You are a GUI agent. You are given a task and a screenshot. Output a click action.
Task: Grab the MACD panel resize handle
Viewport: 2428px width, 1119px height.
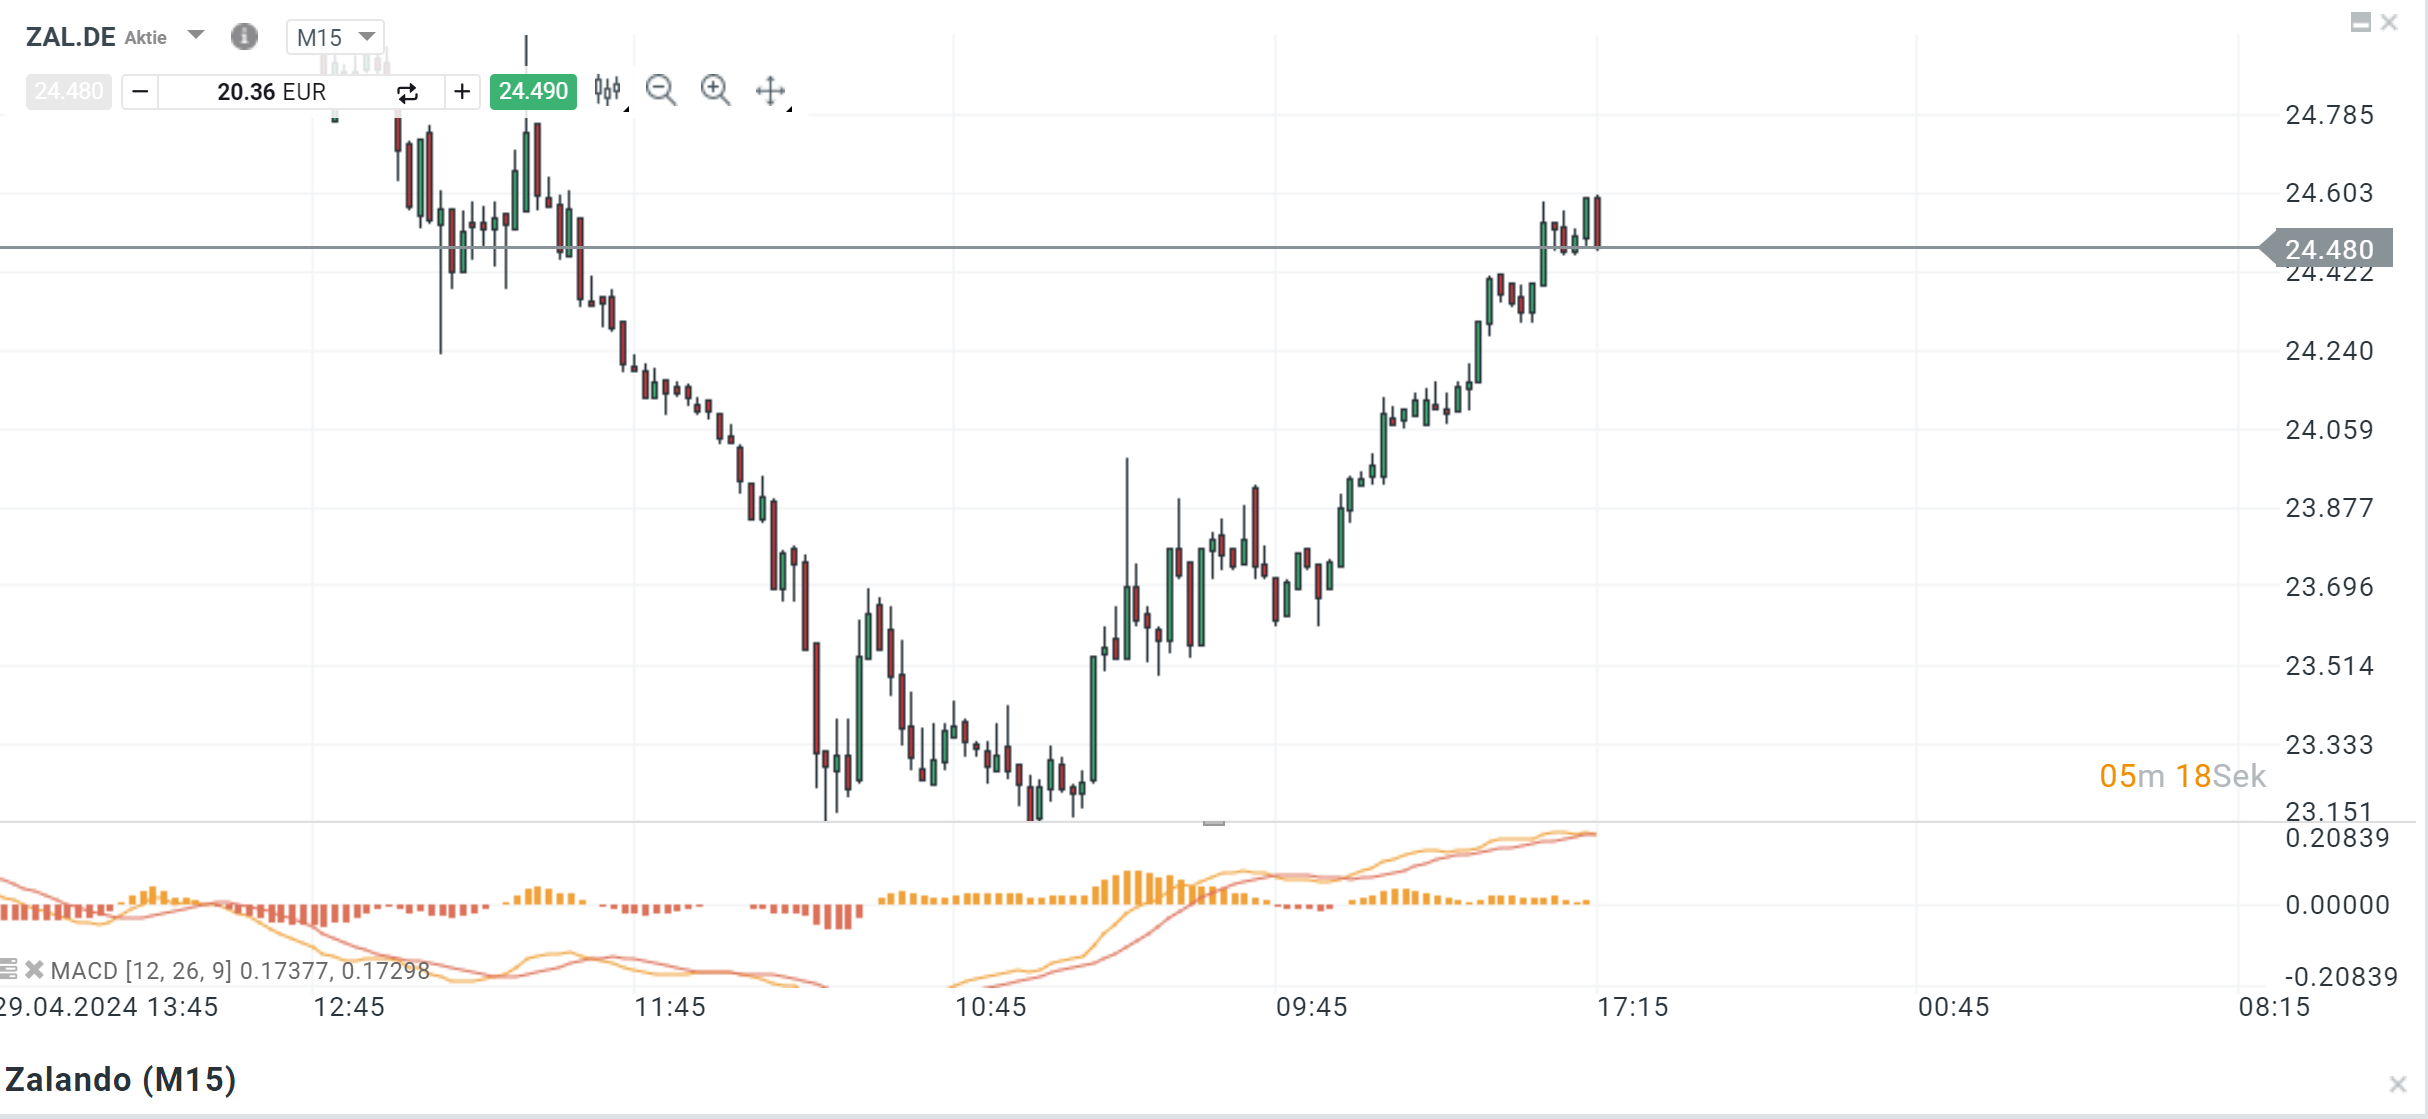pyautogui.click(x=1213, y=823)
